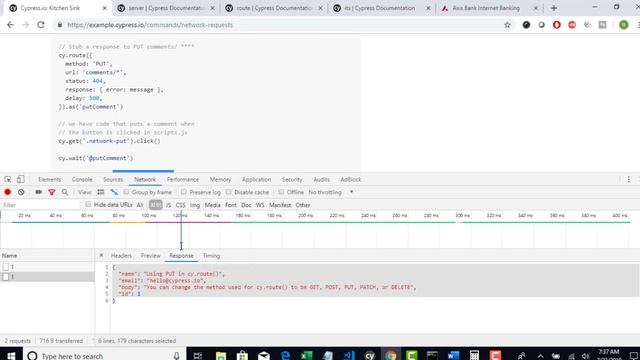Open the Application panel
The image size is (640, 360).
point(256,180)
